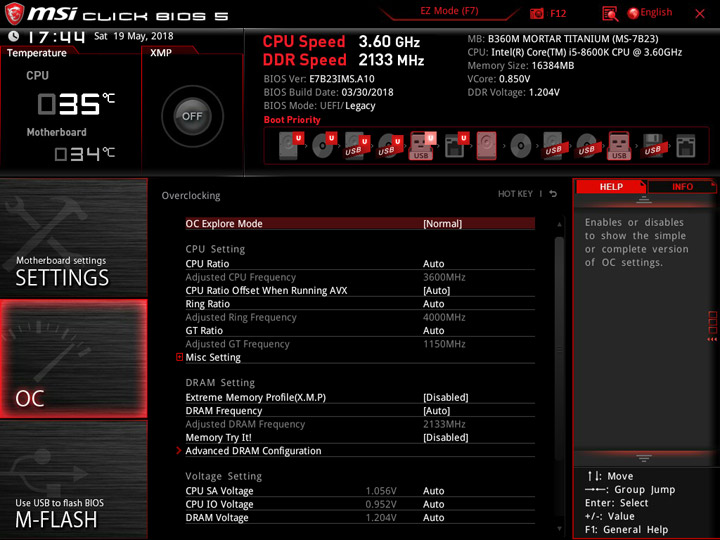Click the HOT KEY label
Screen dimensions: 720x540
[x=515, y=194]
